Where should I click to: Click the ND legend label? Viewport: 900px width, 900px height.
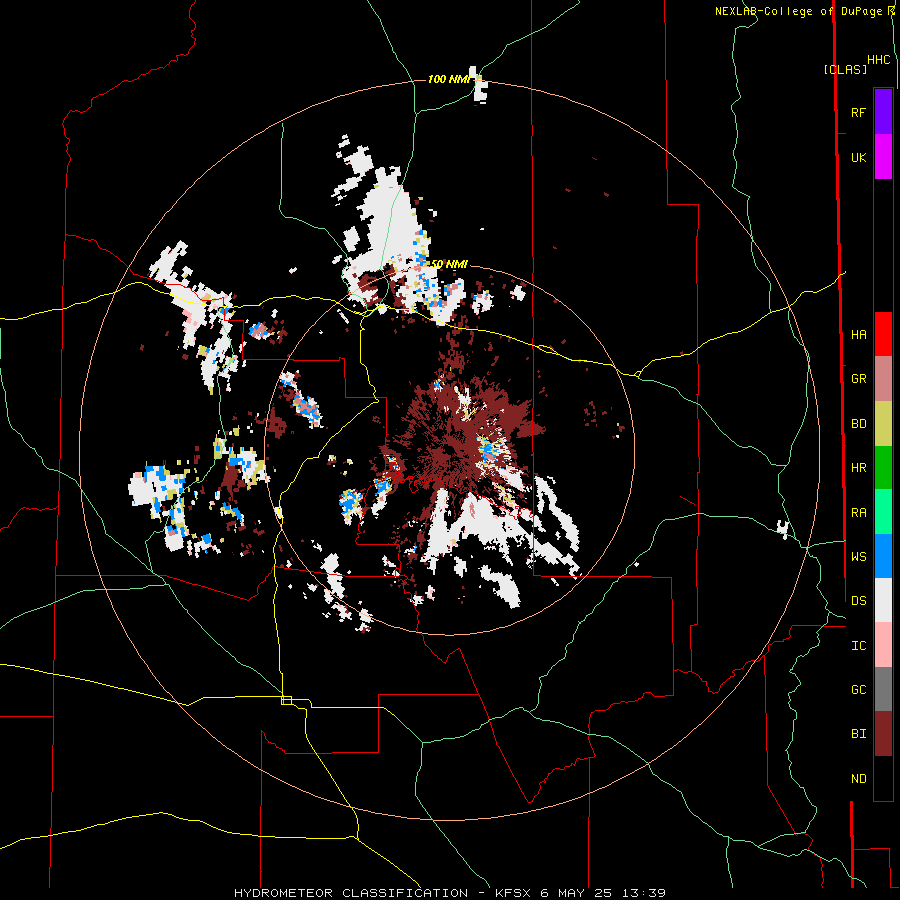[x=858, y=778]
